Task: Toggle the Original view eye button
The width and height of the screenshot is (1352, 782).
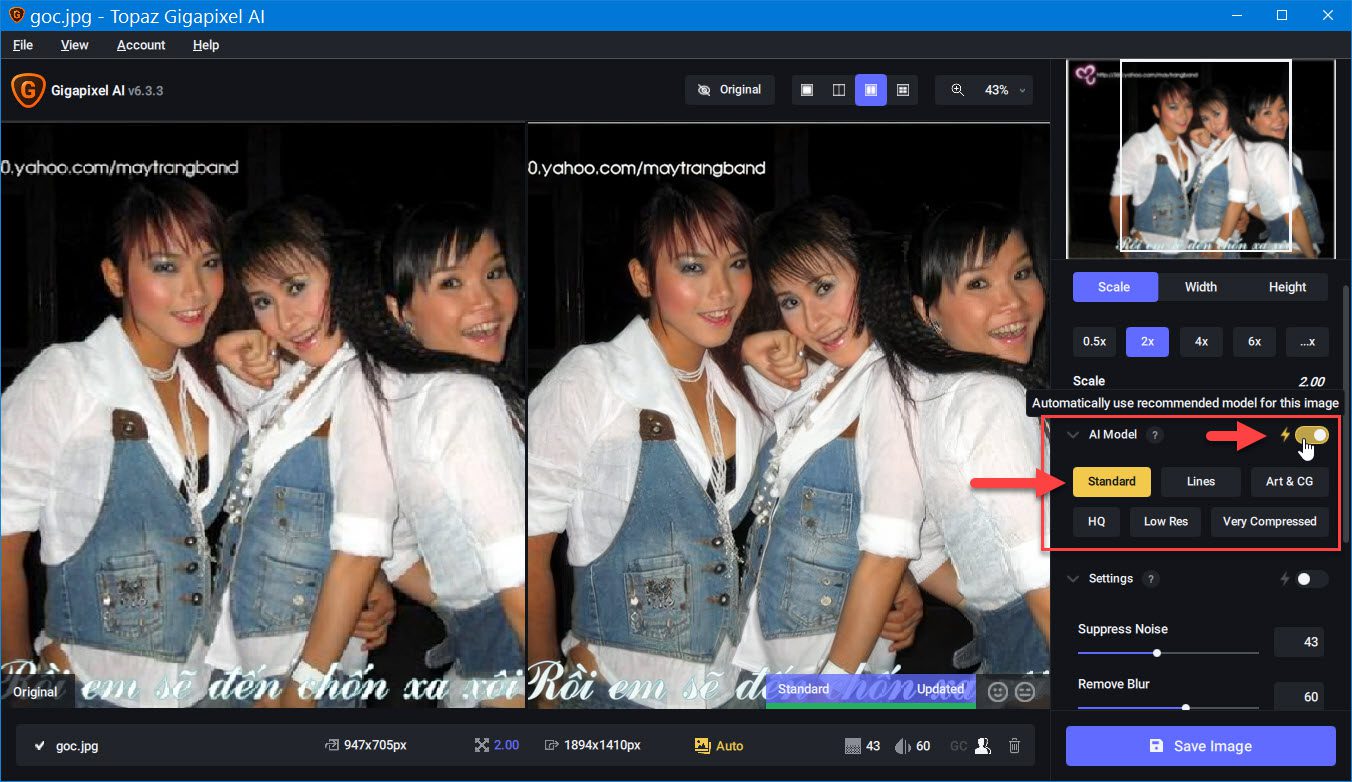Action: [x=729, y=90]
